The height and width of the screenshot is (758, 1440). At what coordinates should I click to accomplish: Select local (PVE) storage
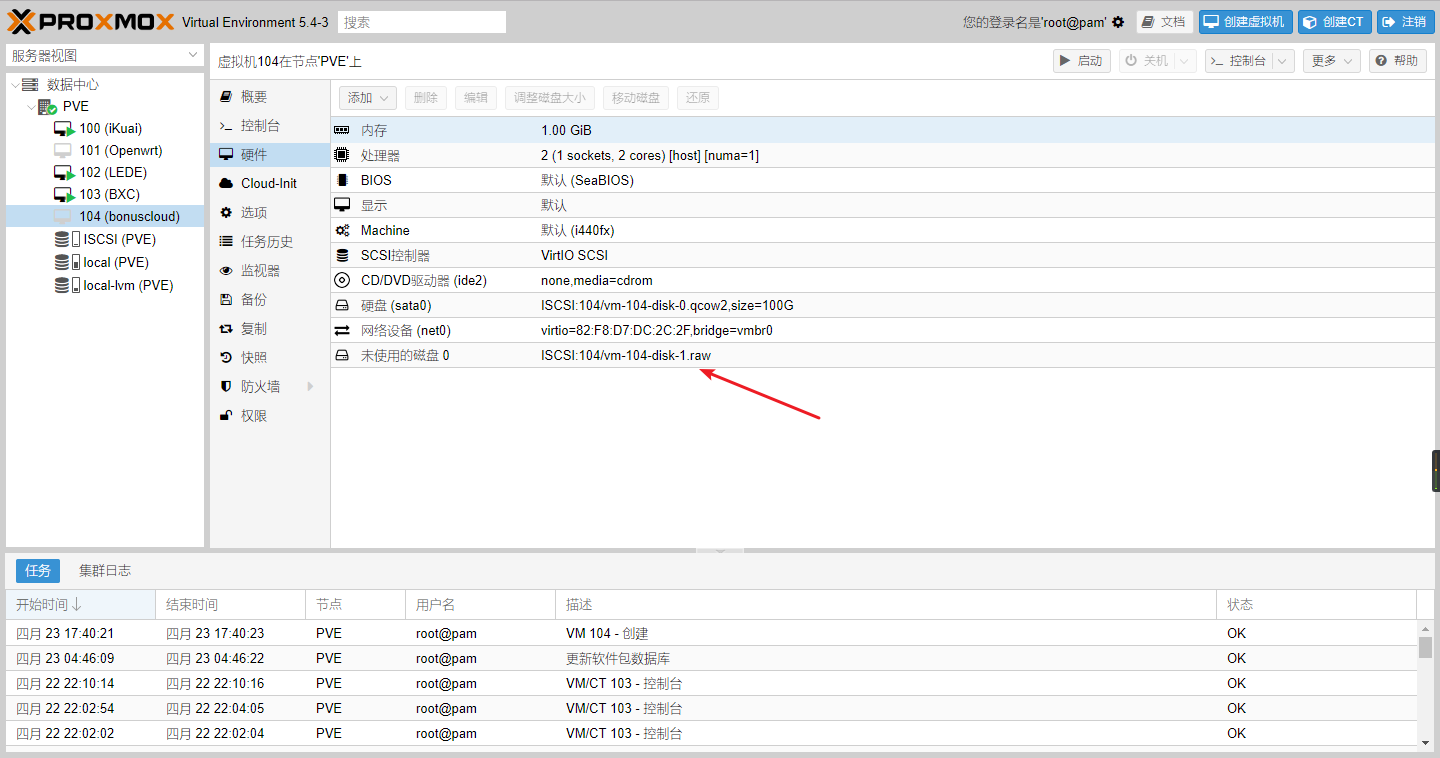[x=116, y=263]
